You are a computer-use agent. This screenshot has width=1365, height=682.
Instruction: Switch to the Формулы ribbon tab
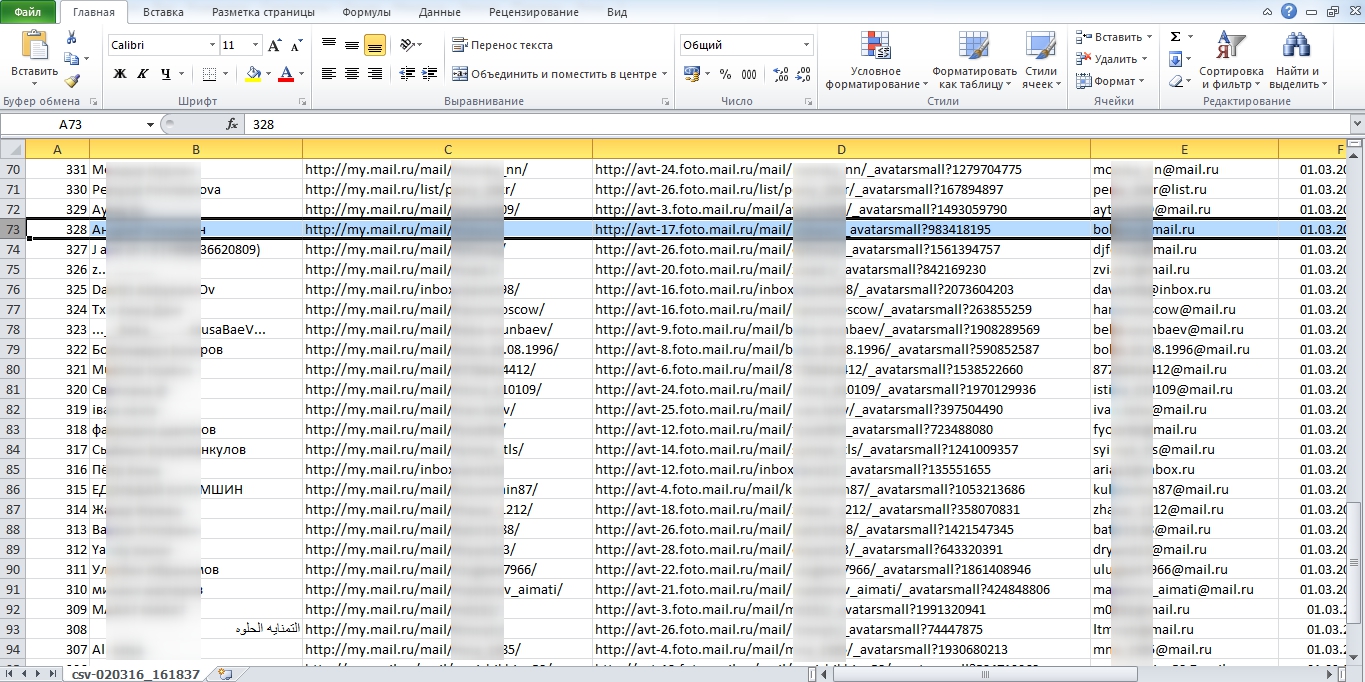coord(366,12)
